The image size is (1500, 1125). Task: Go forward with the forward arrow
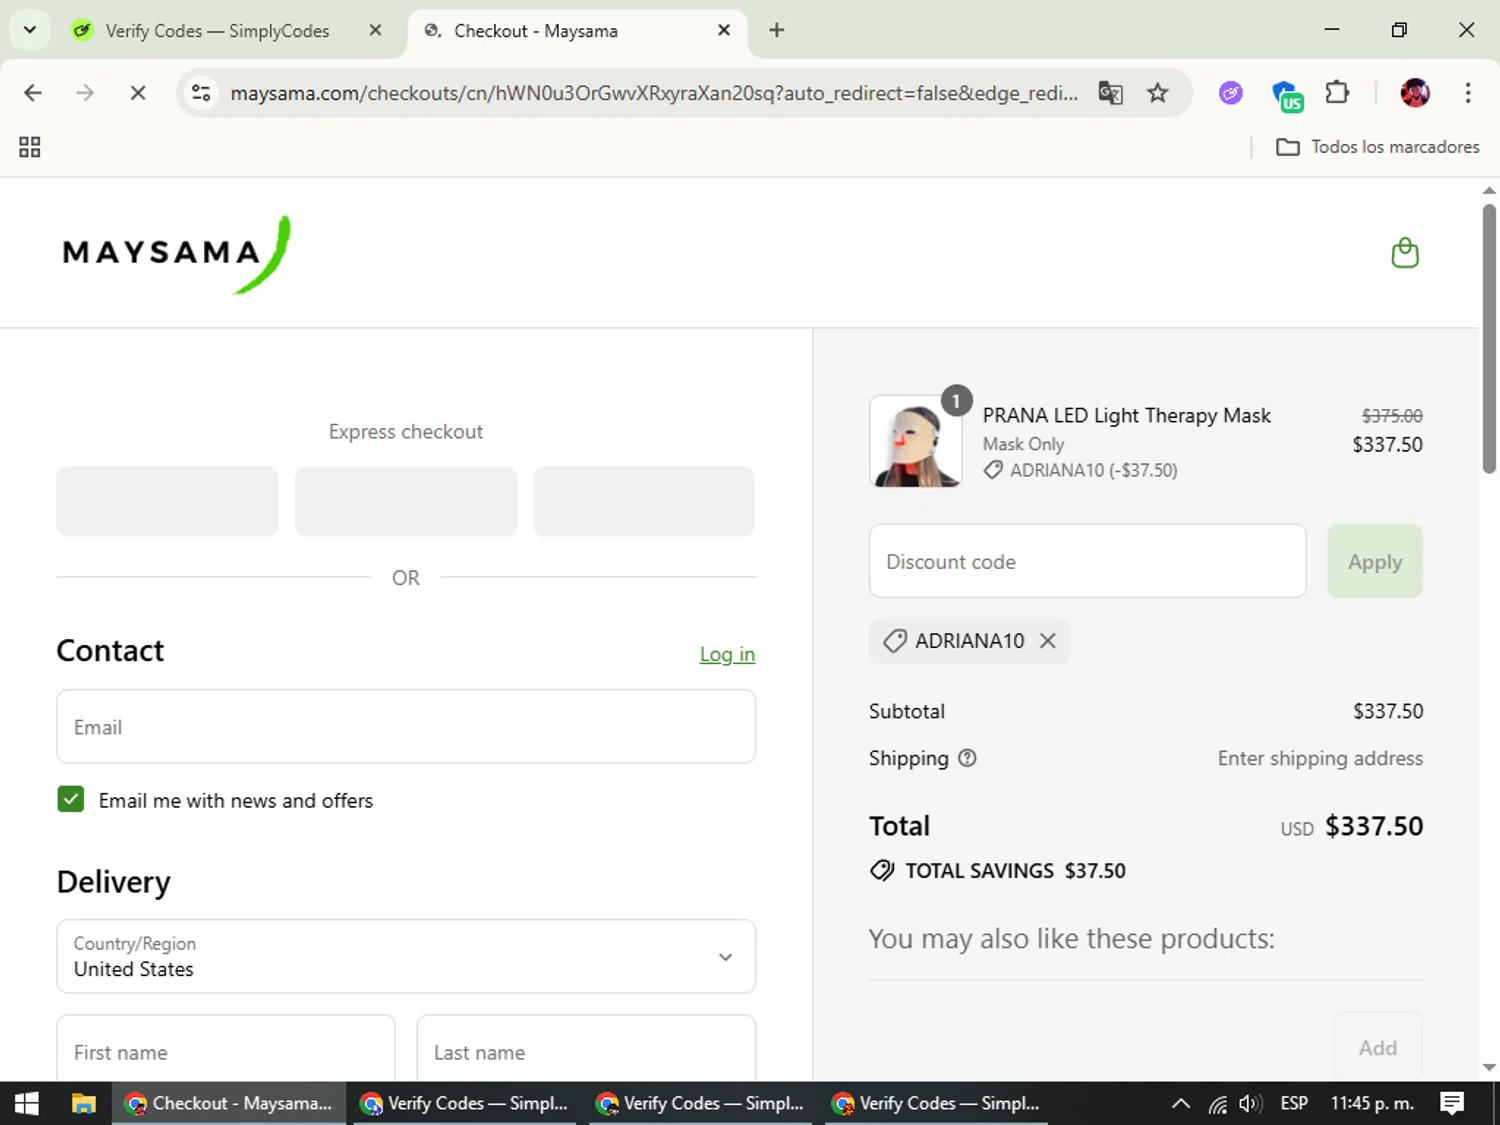(85, 93)
